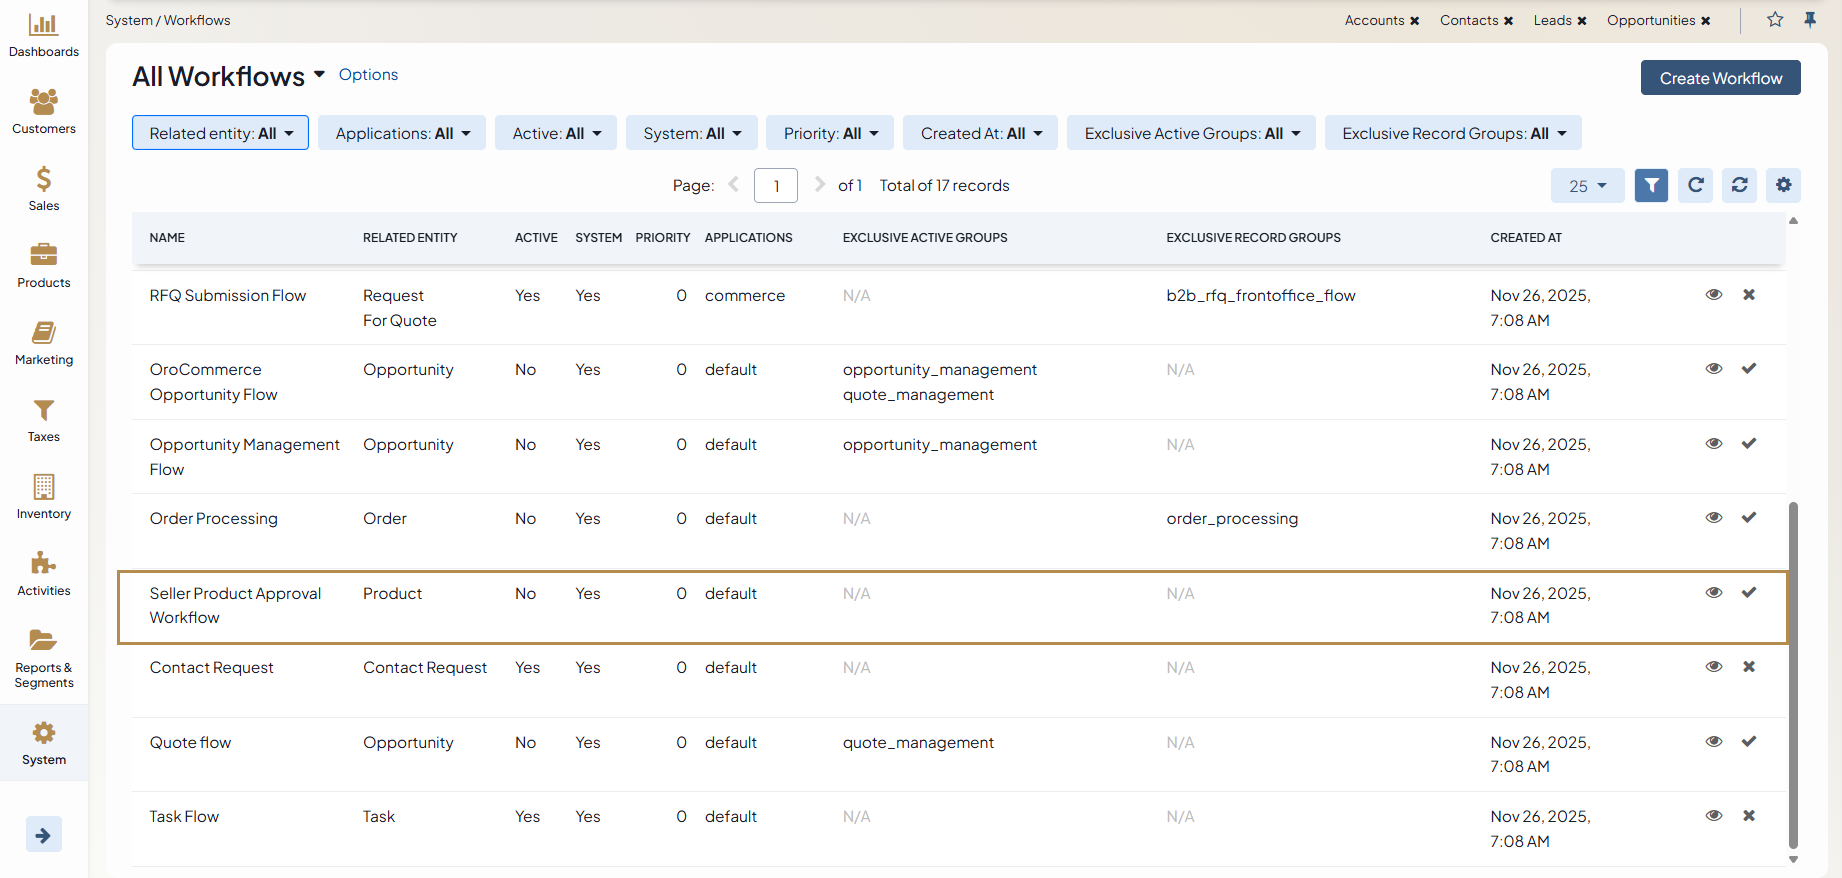This screenshot has height=878, width=1842.
Task: Open the Customers sidebar section
Action: click(x=43, y=112)
